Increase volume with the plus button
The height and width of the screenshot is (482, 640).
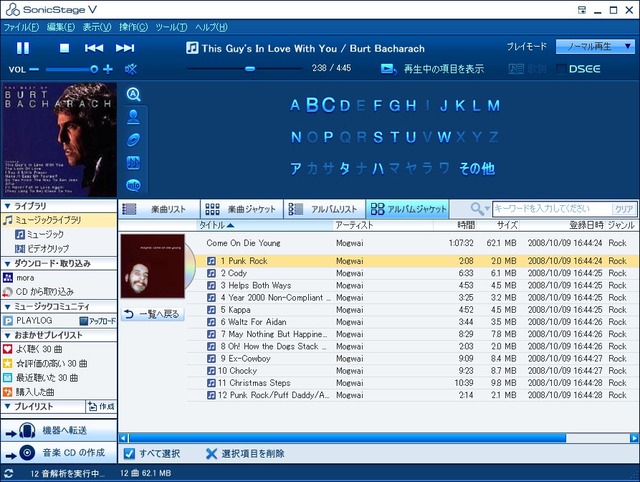point(108,69)
